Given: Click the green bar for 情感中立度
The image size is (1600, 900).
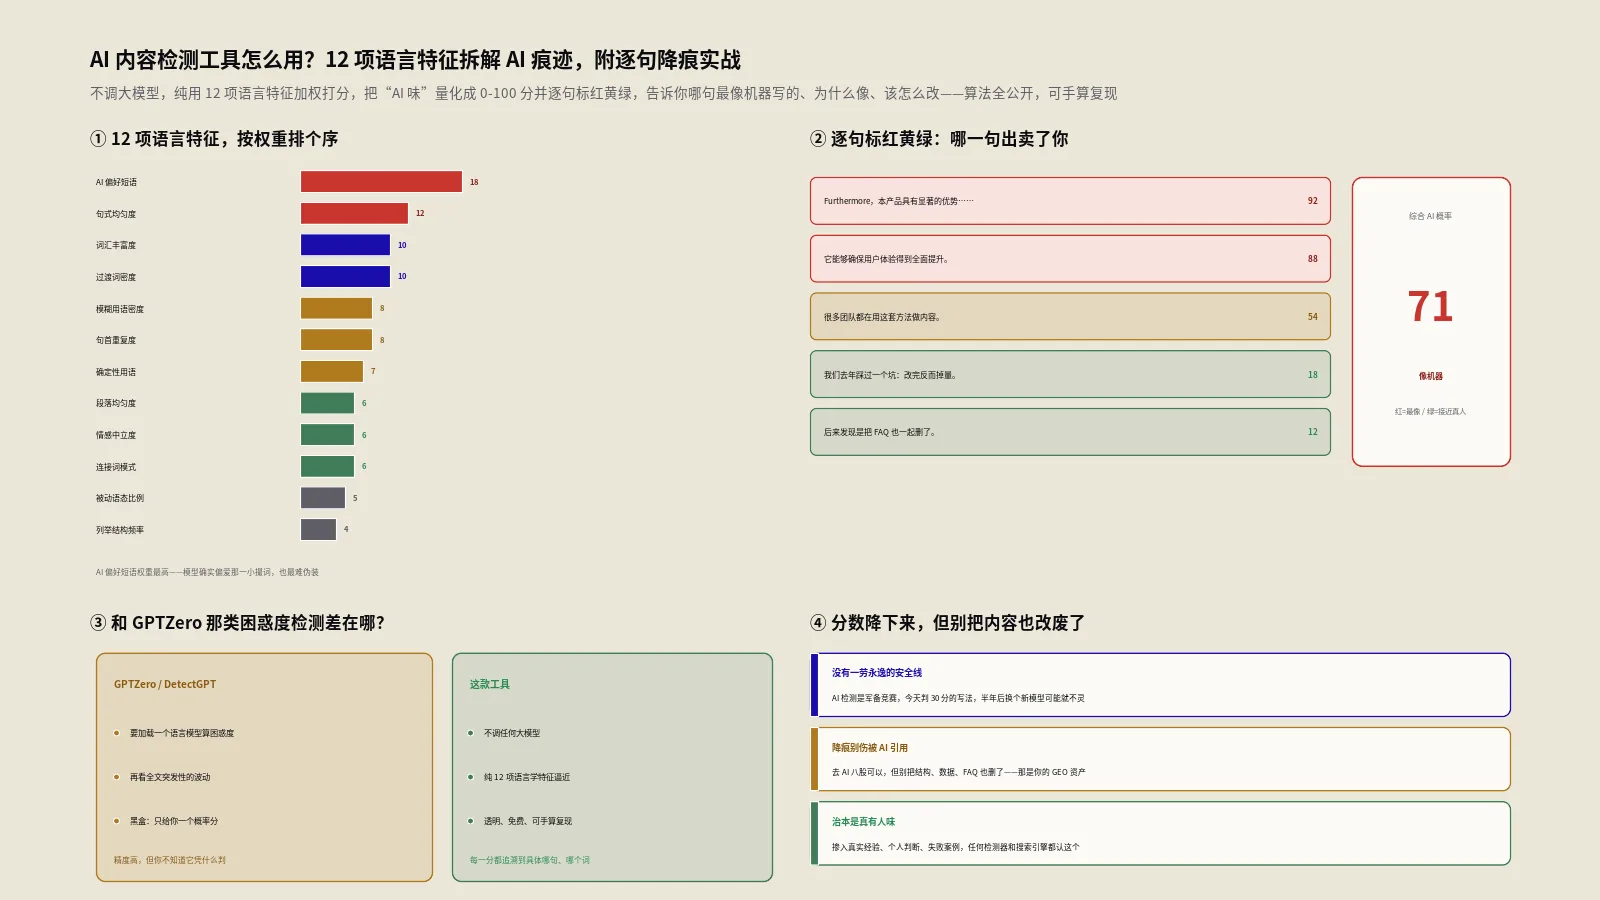Looking at the screenshot, I should [327, 435].
